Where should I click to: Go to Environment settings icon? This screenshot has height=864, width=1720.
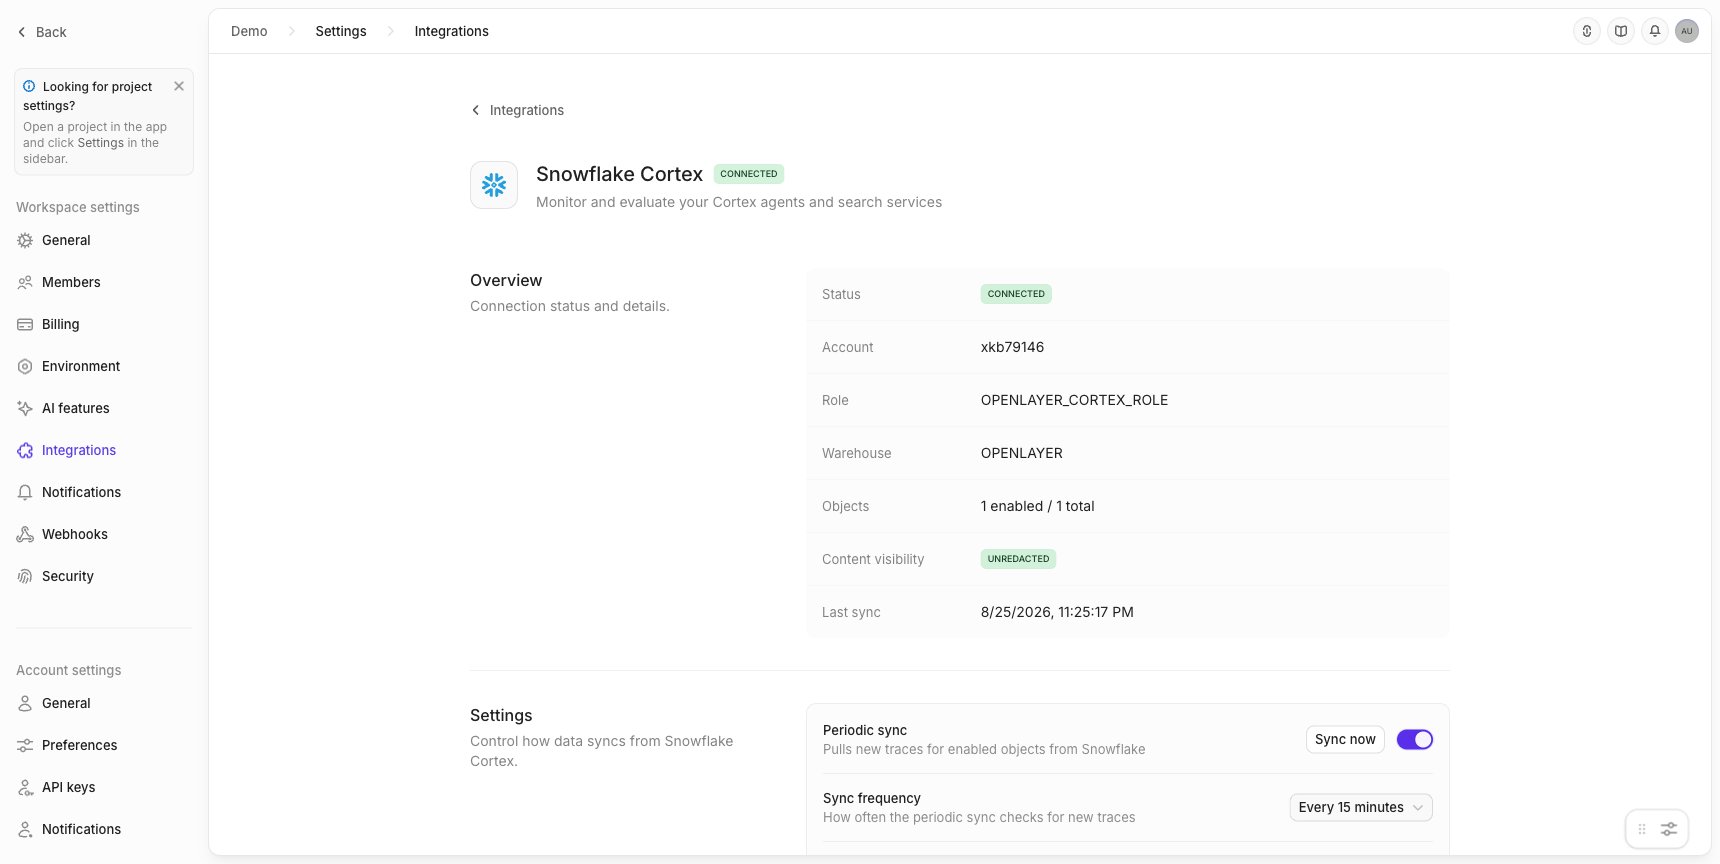(25, 366)
